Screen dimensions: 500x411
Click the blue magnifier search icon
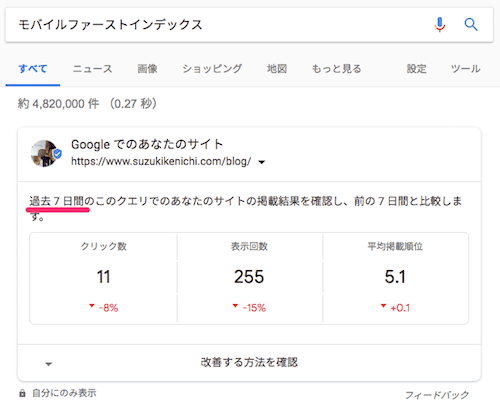click(x=471, y=24)
